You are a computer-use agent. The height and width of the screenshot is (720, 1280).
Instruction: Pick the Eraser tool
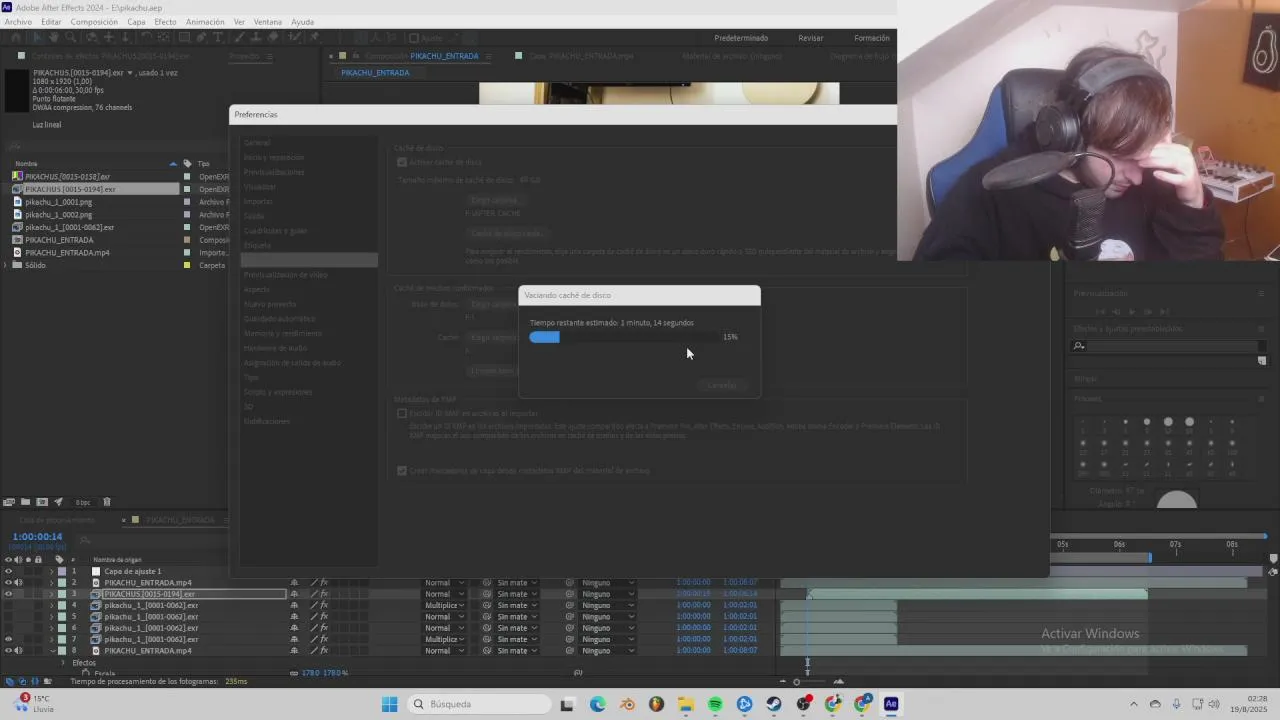click(x=273, y=38)
